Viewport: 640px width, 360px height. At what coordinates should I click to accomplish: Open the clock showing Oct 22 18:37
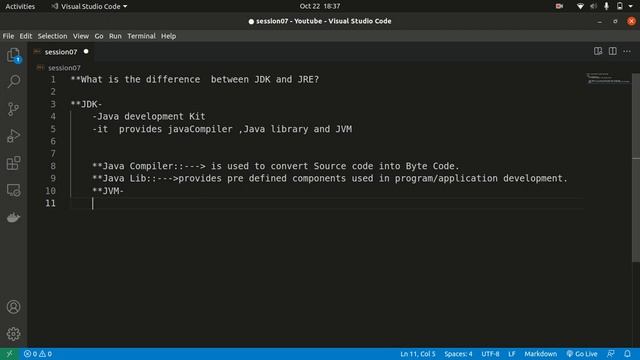pyautogui.click(x=320, y=6)
